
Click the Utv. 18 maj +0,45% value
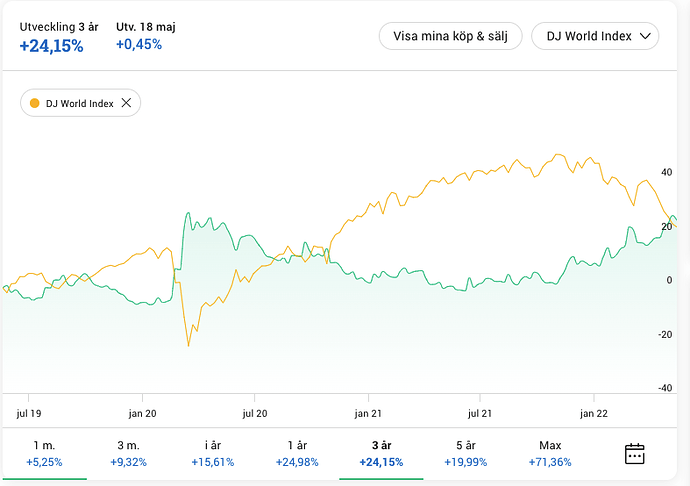point(139,44)
